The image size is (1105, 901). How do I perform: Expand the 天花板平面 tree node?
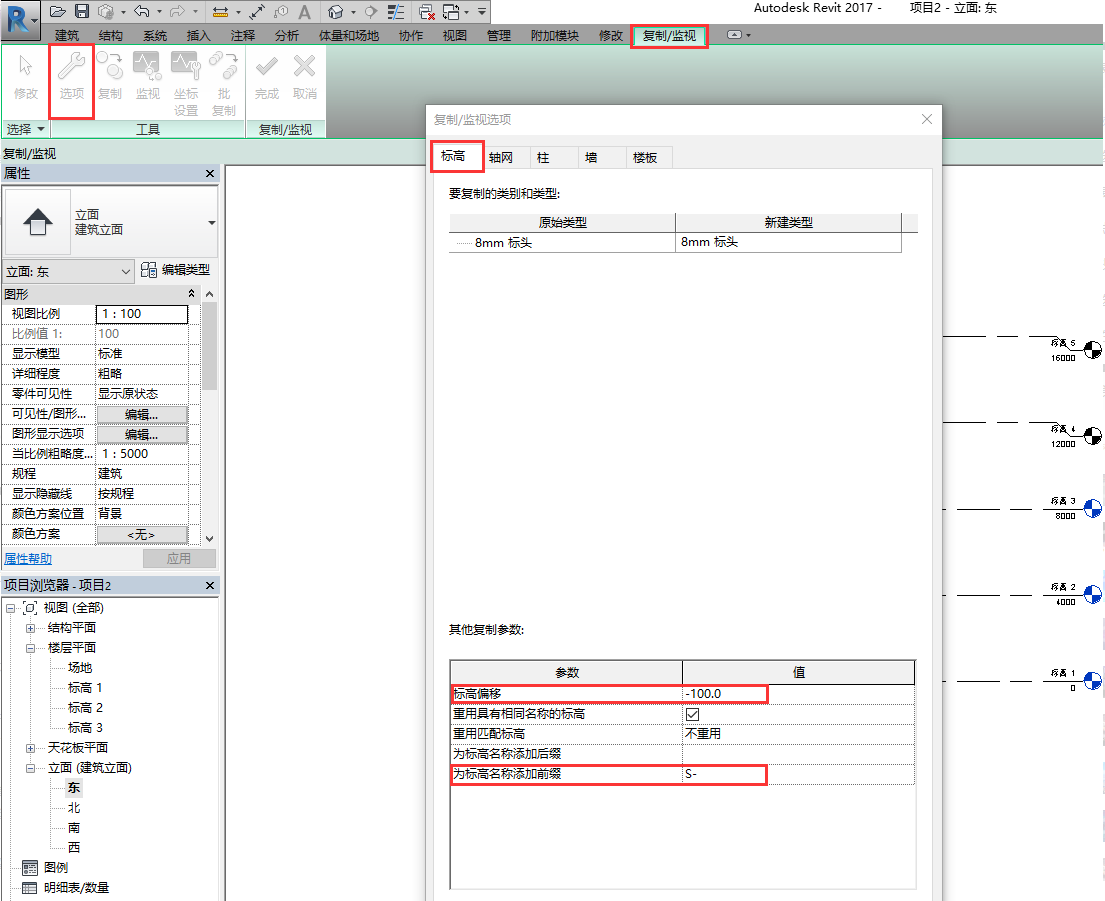click(30, 748)
